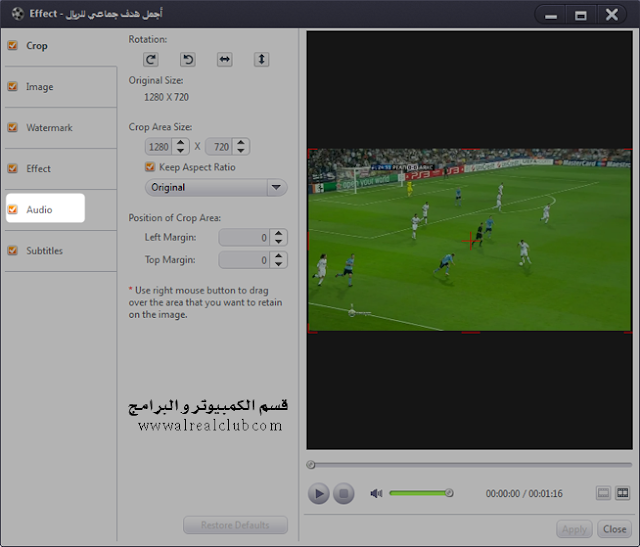Increase crop height 720 with up arrow
The width and height of the screenshot is (640, 547).
point(241,142)
